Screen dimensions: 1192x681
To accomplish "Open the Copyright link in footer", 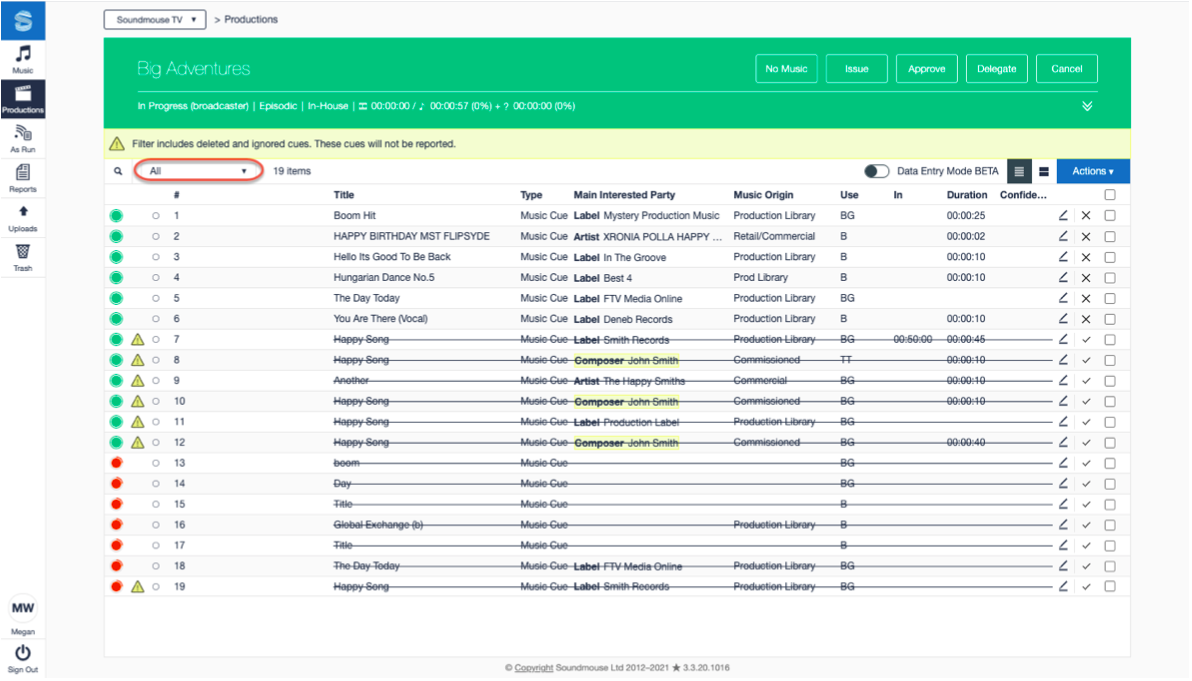I will click(x=534, y=667).
